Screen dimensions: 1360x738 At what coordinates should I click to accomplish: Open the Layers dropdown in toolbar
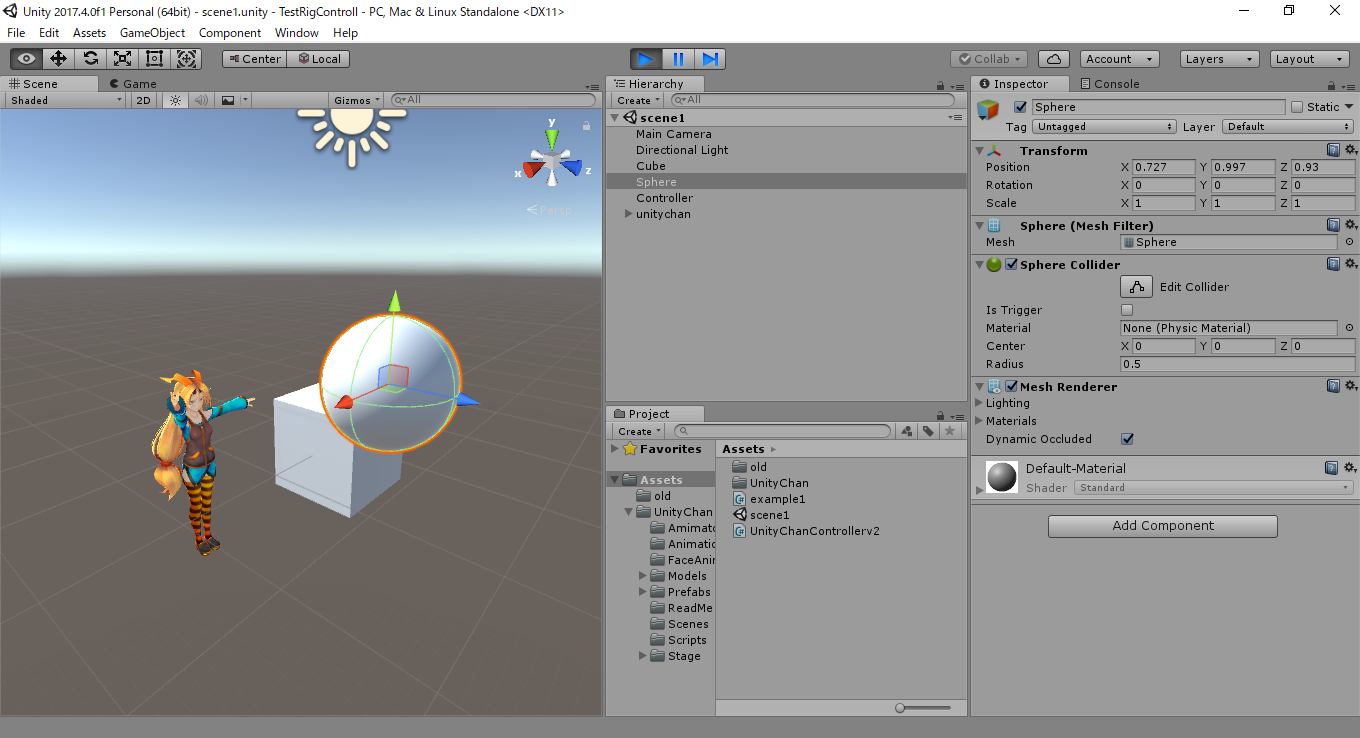click(1219, 59)
